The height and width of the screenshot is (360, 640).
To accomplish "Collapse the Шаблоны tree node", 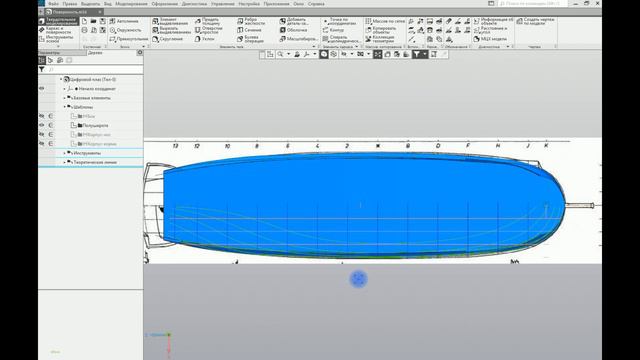I will pos(64,107).
